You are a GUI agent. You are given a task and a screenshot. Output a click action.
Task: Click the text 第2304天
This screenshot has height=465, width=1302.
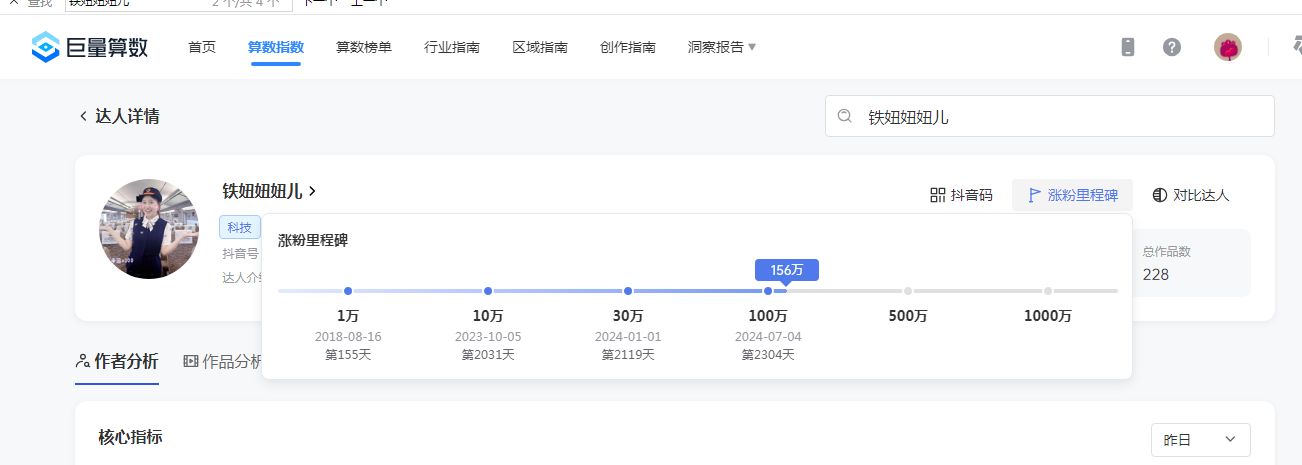(x=768, y=354)
